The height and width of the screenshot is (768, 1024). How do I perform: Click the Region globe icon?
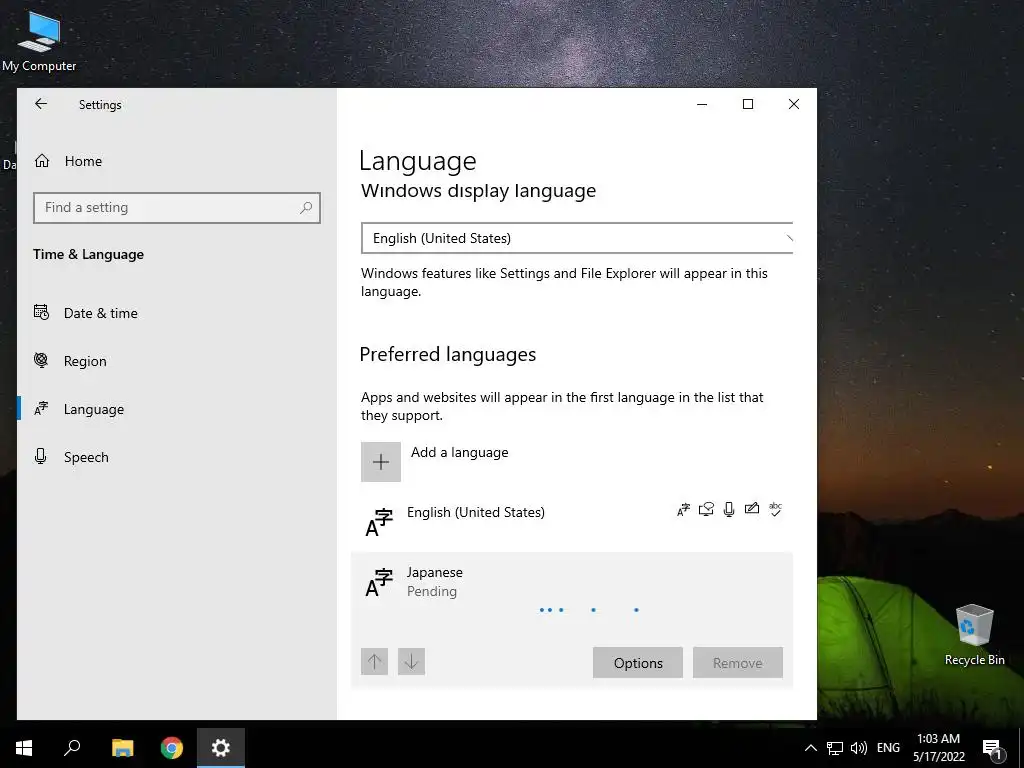(x=41, y=360)
